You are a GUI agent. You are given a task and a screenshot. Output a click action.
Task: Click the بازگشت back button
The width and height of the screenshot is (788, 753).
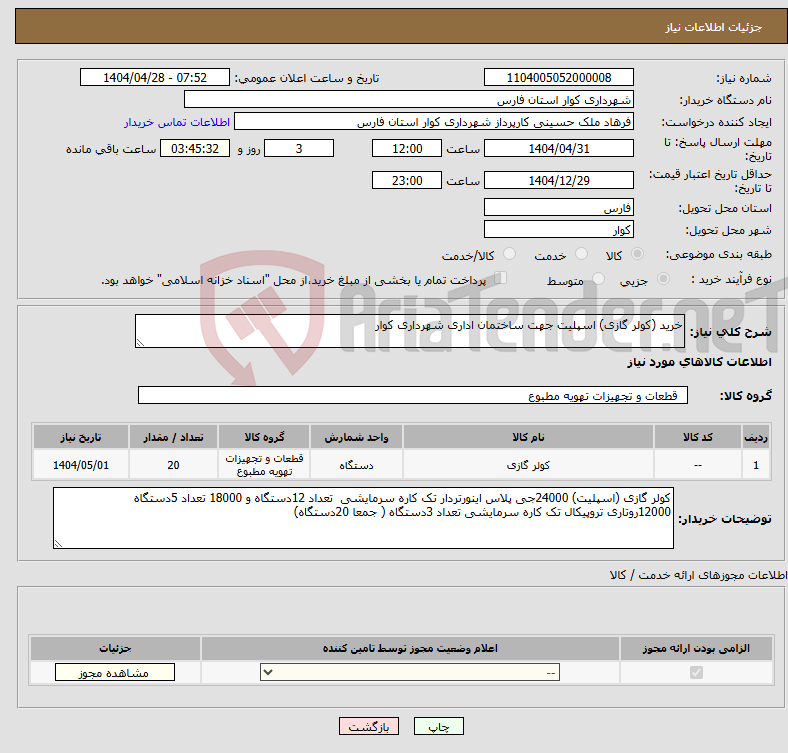pyautogui.click(x=369, y=727)
